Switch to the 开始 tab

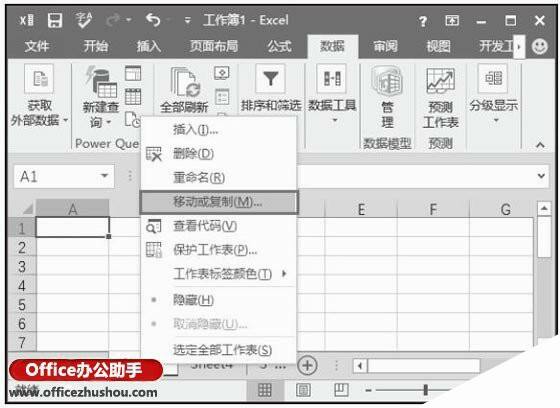95,46
